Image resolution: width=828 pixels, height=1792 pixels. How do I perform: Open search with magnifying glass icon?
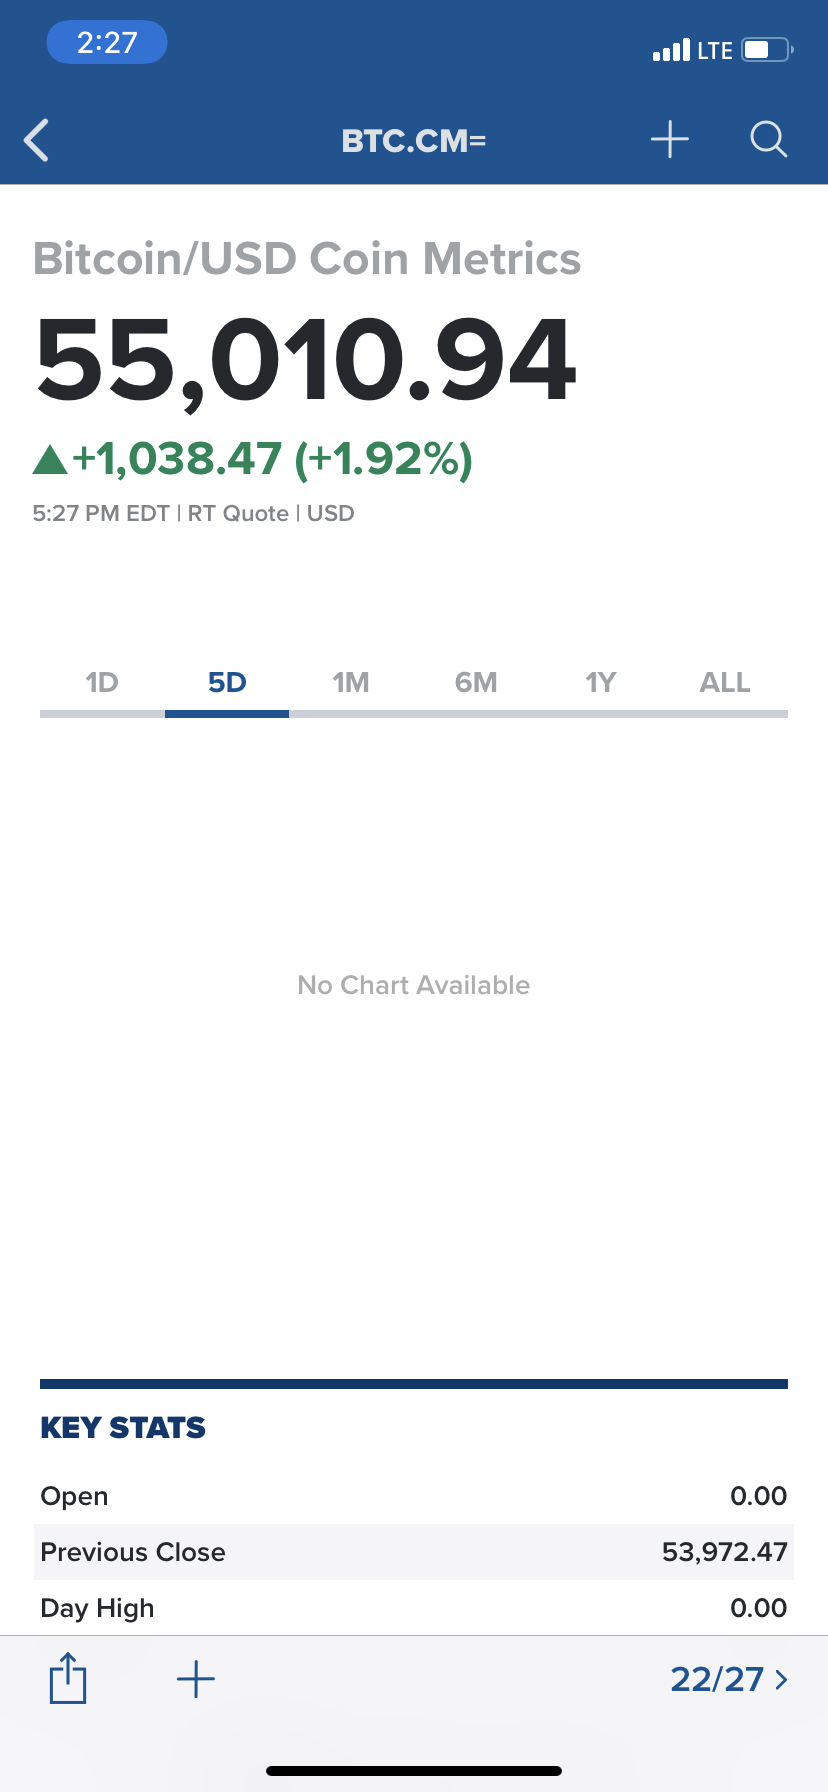click(x=769, y=139)
